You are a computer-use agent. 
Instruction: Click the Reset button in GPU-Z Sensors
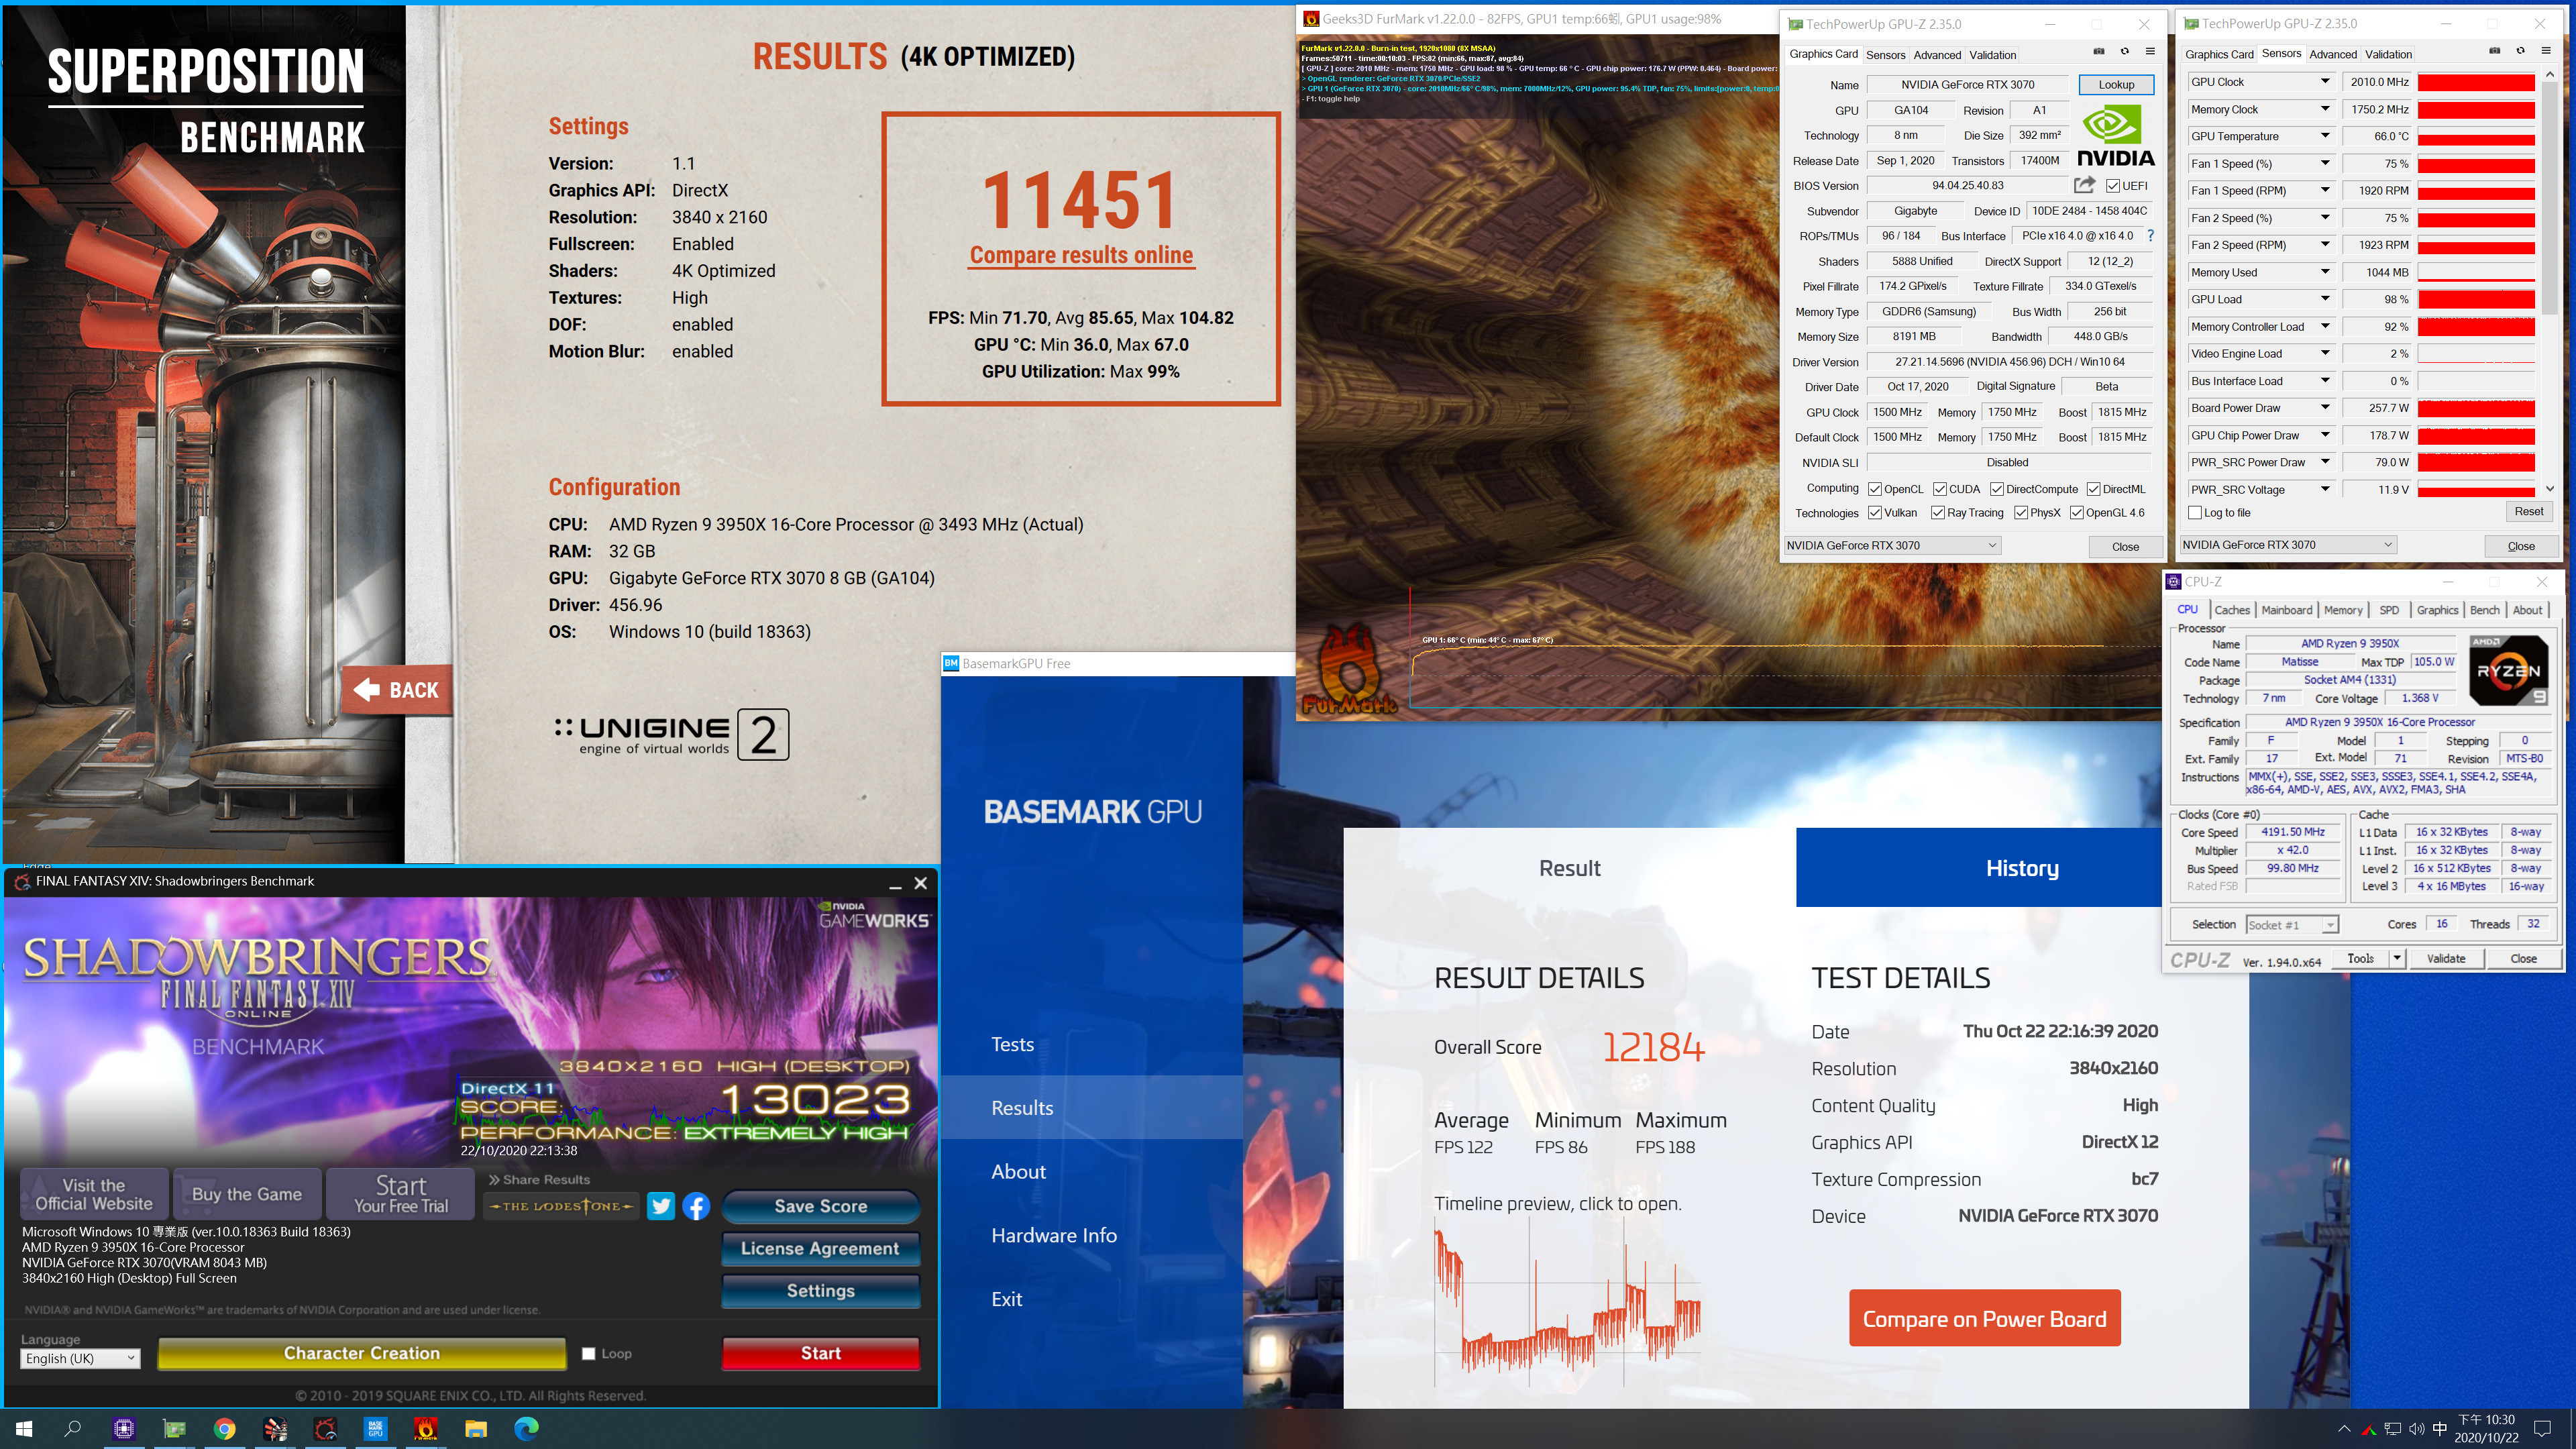pos(2529,512)
